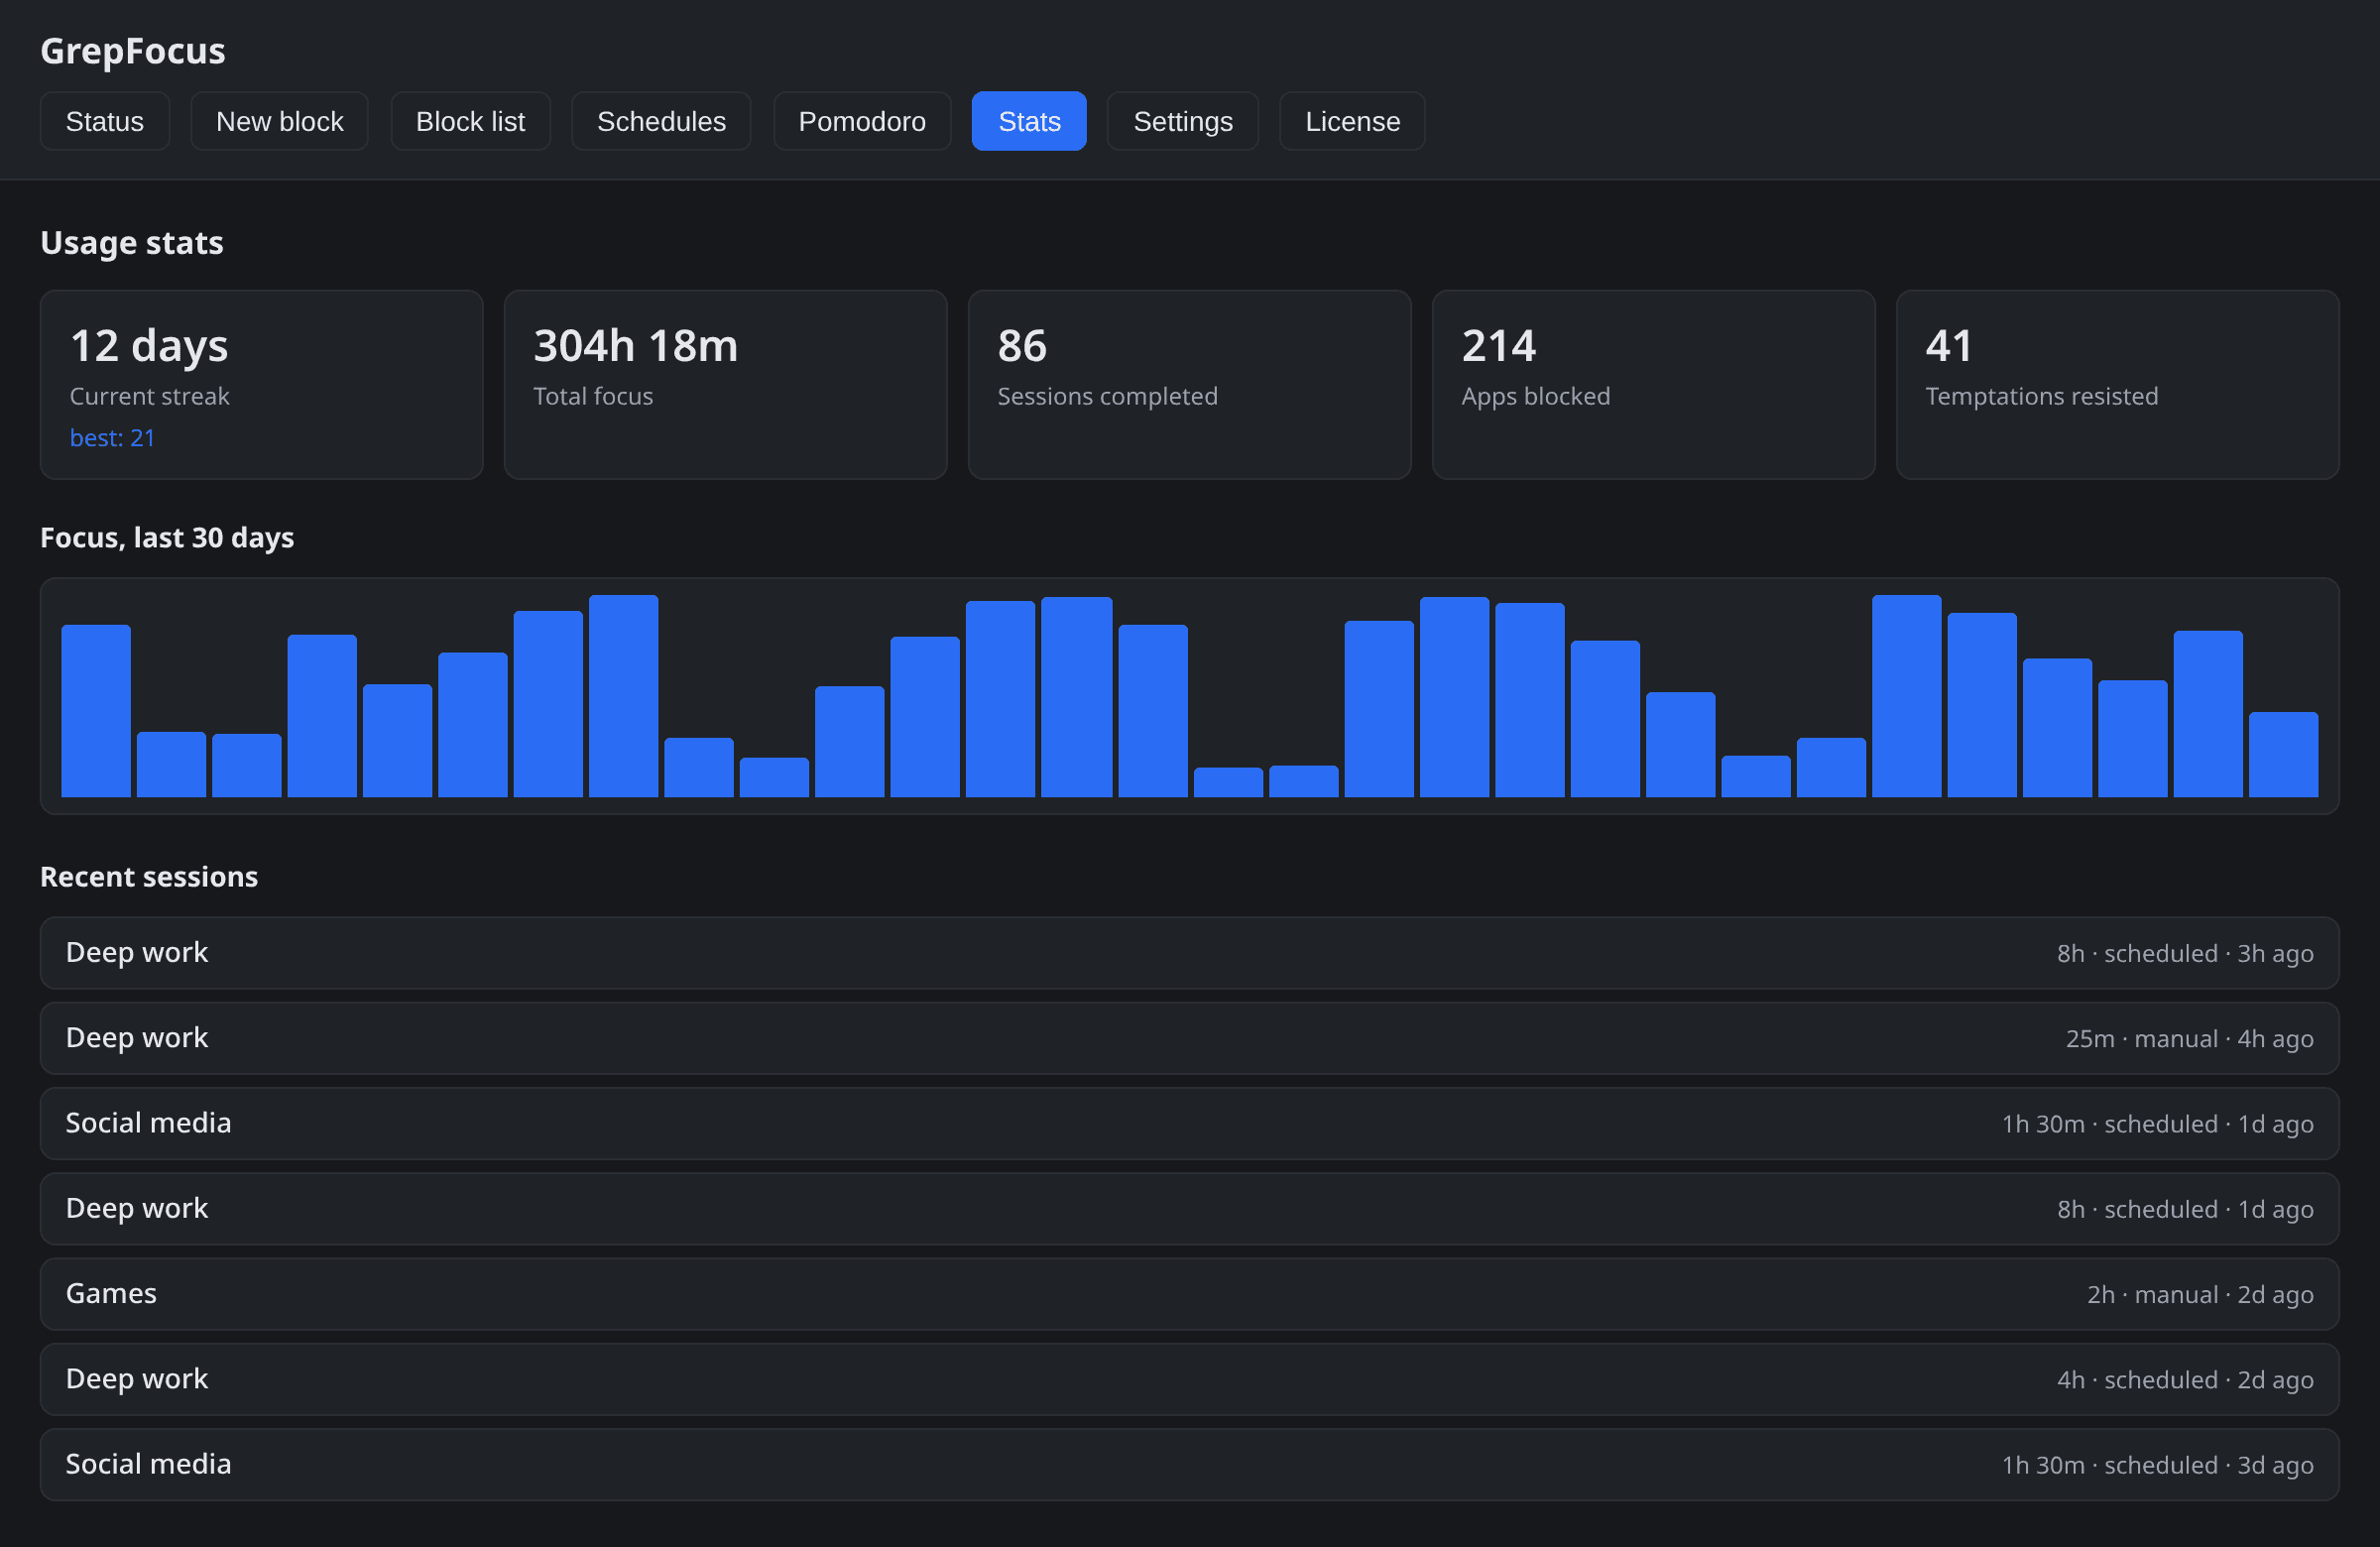Click the 41 Temptations resisted card
This screenshot has height=1547, width=2380.
(x=2118, y=385)
